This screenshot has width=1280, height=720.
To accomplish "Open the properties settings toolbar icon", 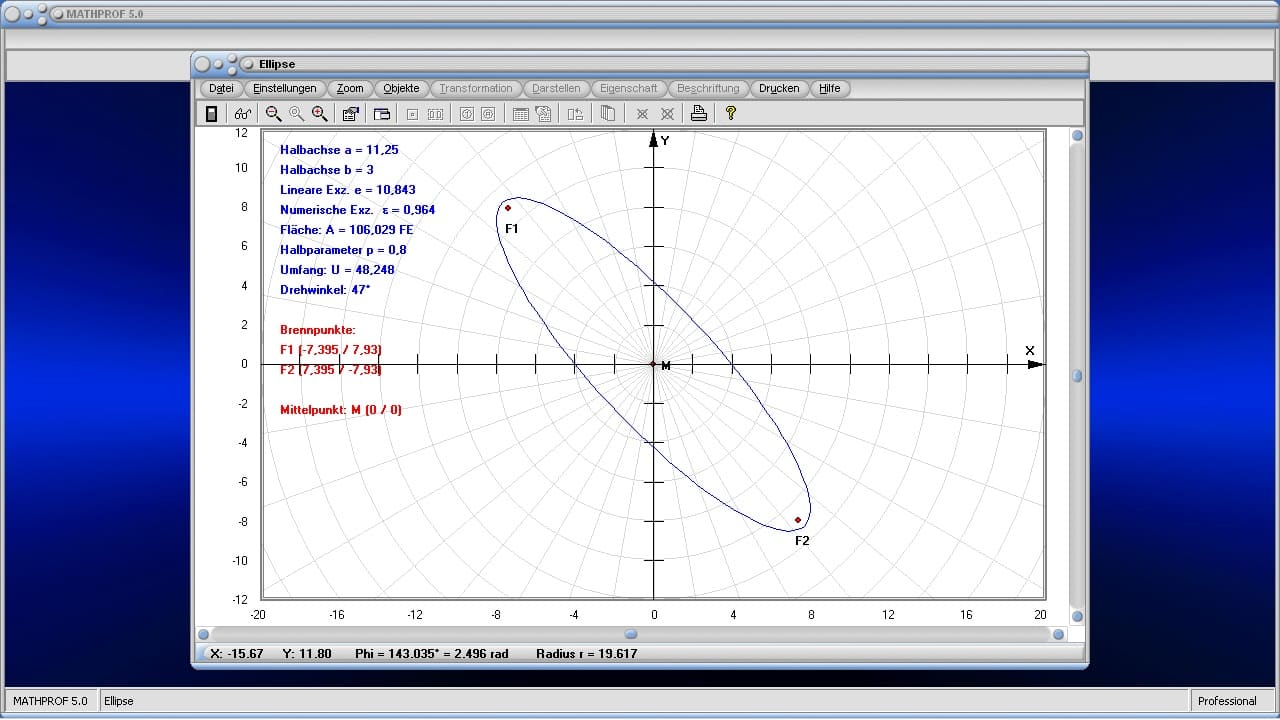I will tap(350, 114).
